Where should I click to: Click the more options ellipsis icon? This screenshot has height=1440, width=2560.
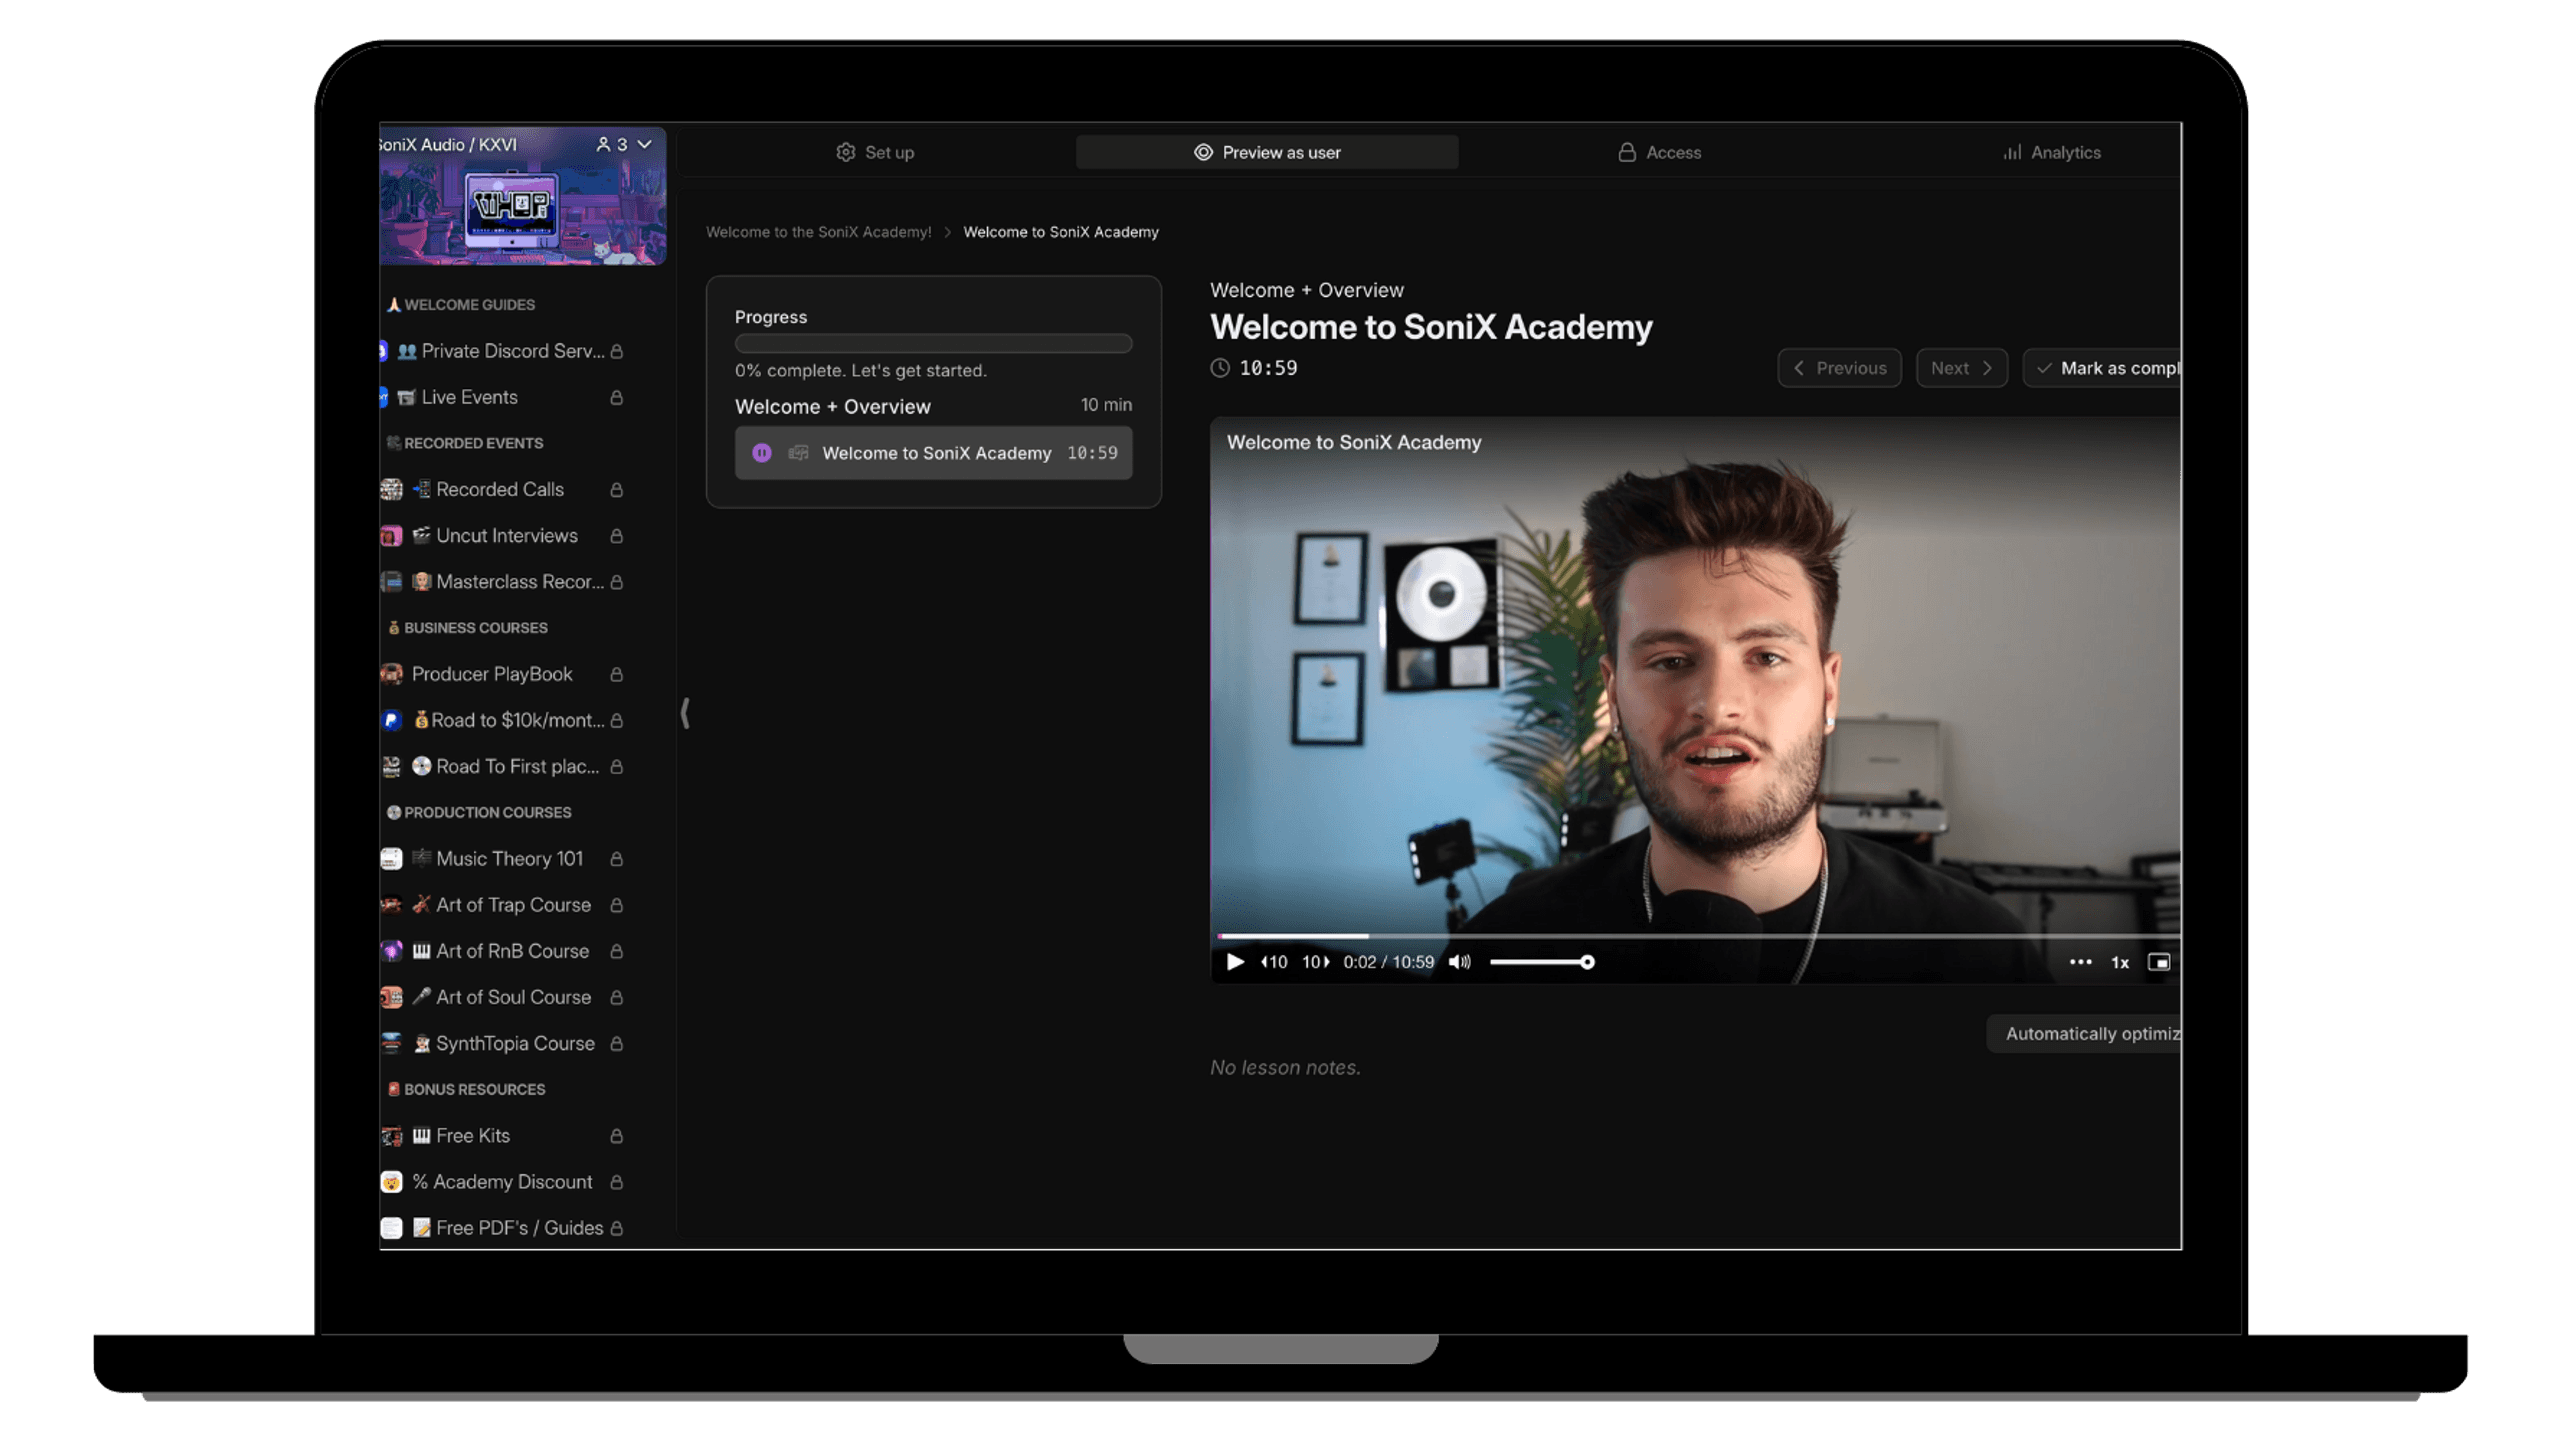click(x=2080, y=962)
